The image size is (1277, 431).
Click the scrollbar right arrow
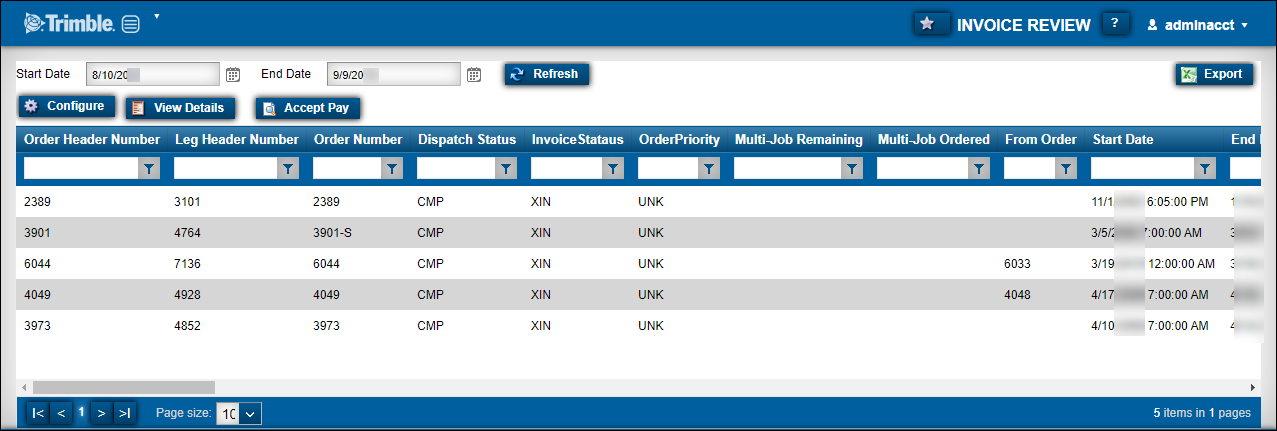(1252, 387)
